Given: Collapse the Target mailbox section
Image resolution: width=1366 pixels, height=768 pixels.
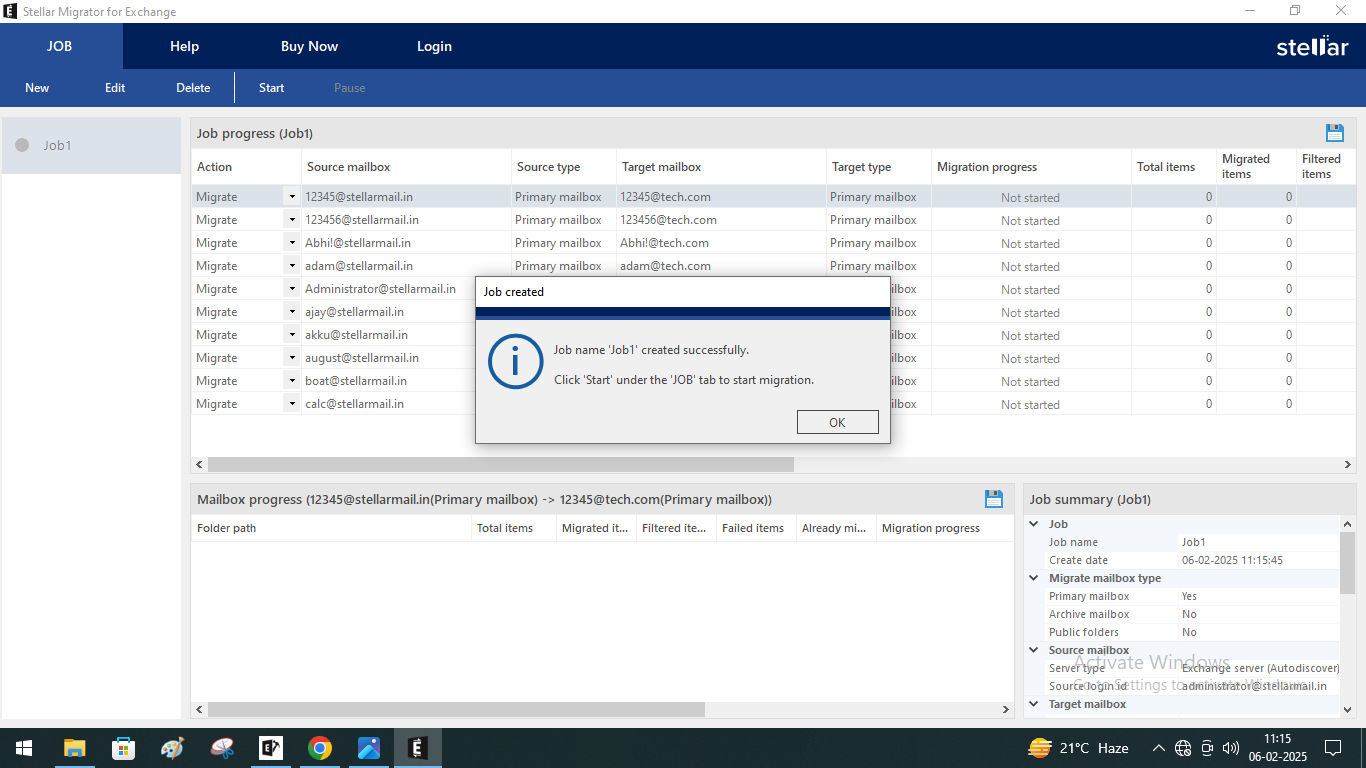Looking at the screenshot, I should point(1034,704).
